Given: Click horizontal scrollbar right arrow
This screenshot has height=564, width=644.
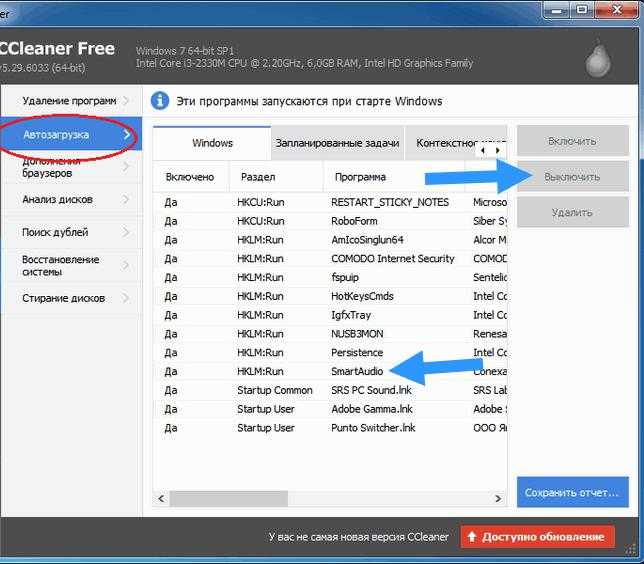Looking at the screenshot, I should pyautogui.click(x=498, y=499).
